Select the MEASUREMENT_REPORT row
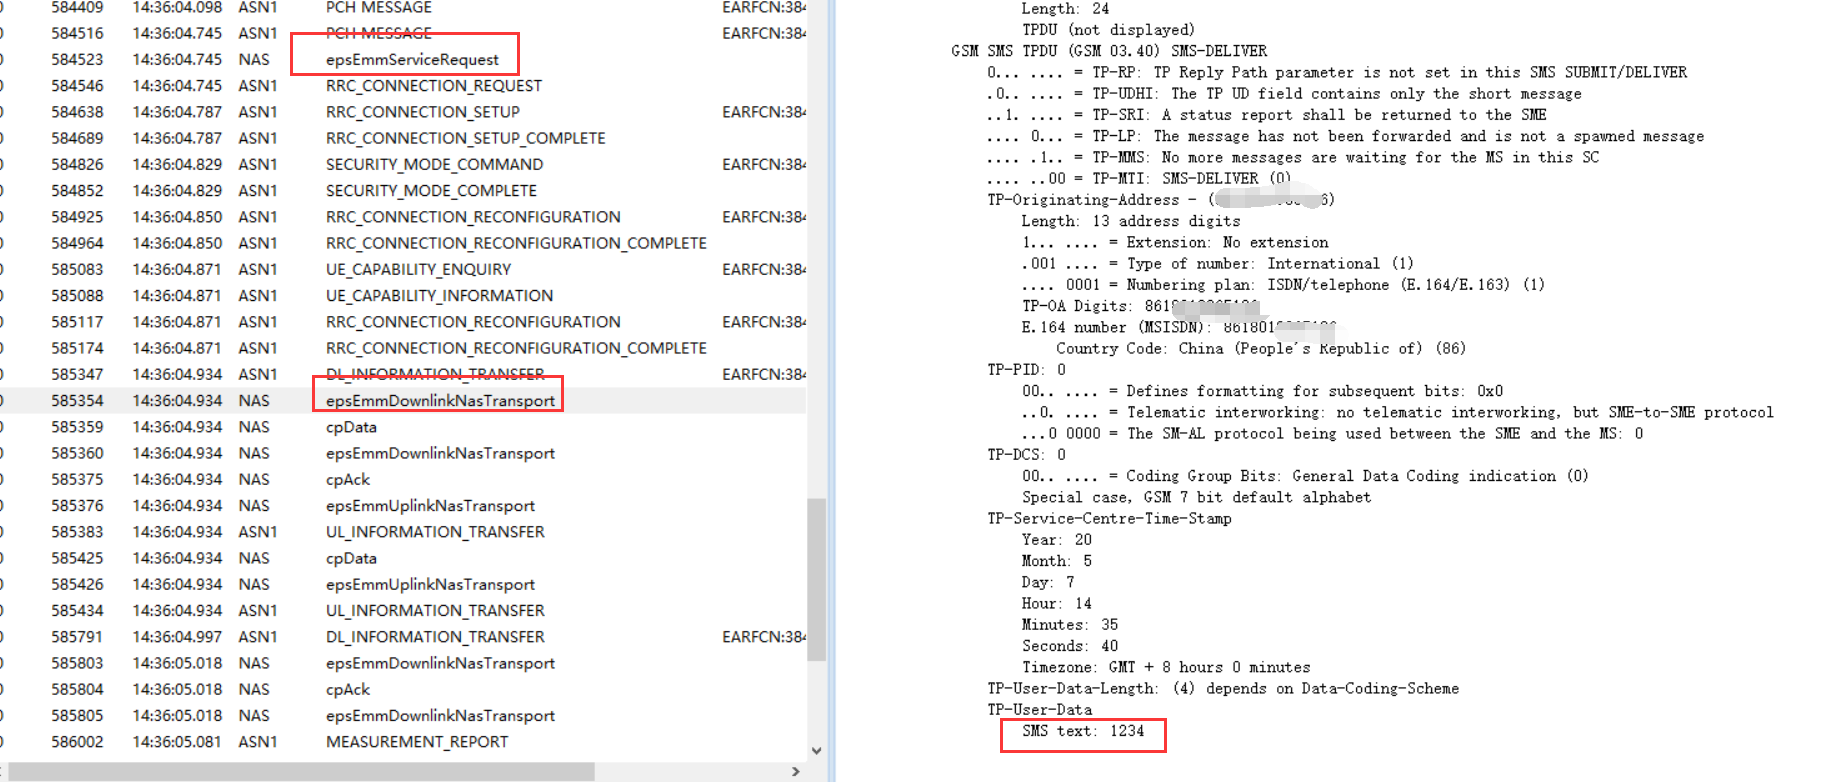 [403, 741]
